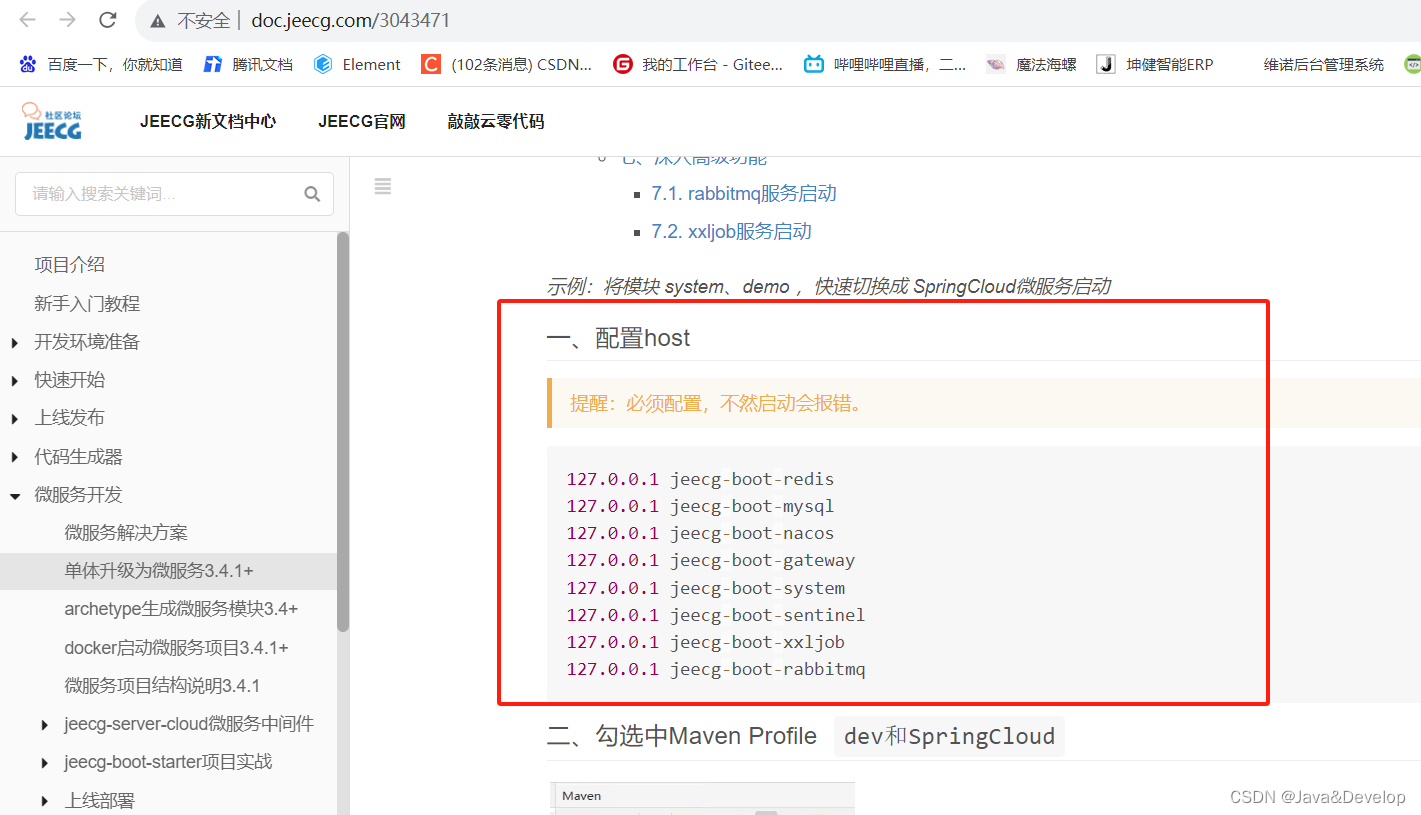
Task: Open 微服务项目结构说明3.4.1 page
Action: (x=162, y=686)
